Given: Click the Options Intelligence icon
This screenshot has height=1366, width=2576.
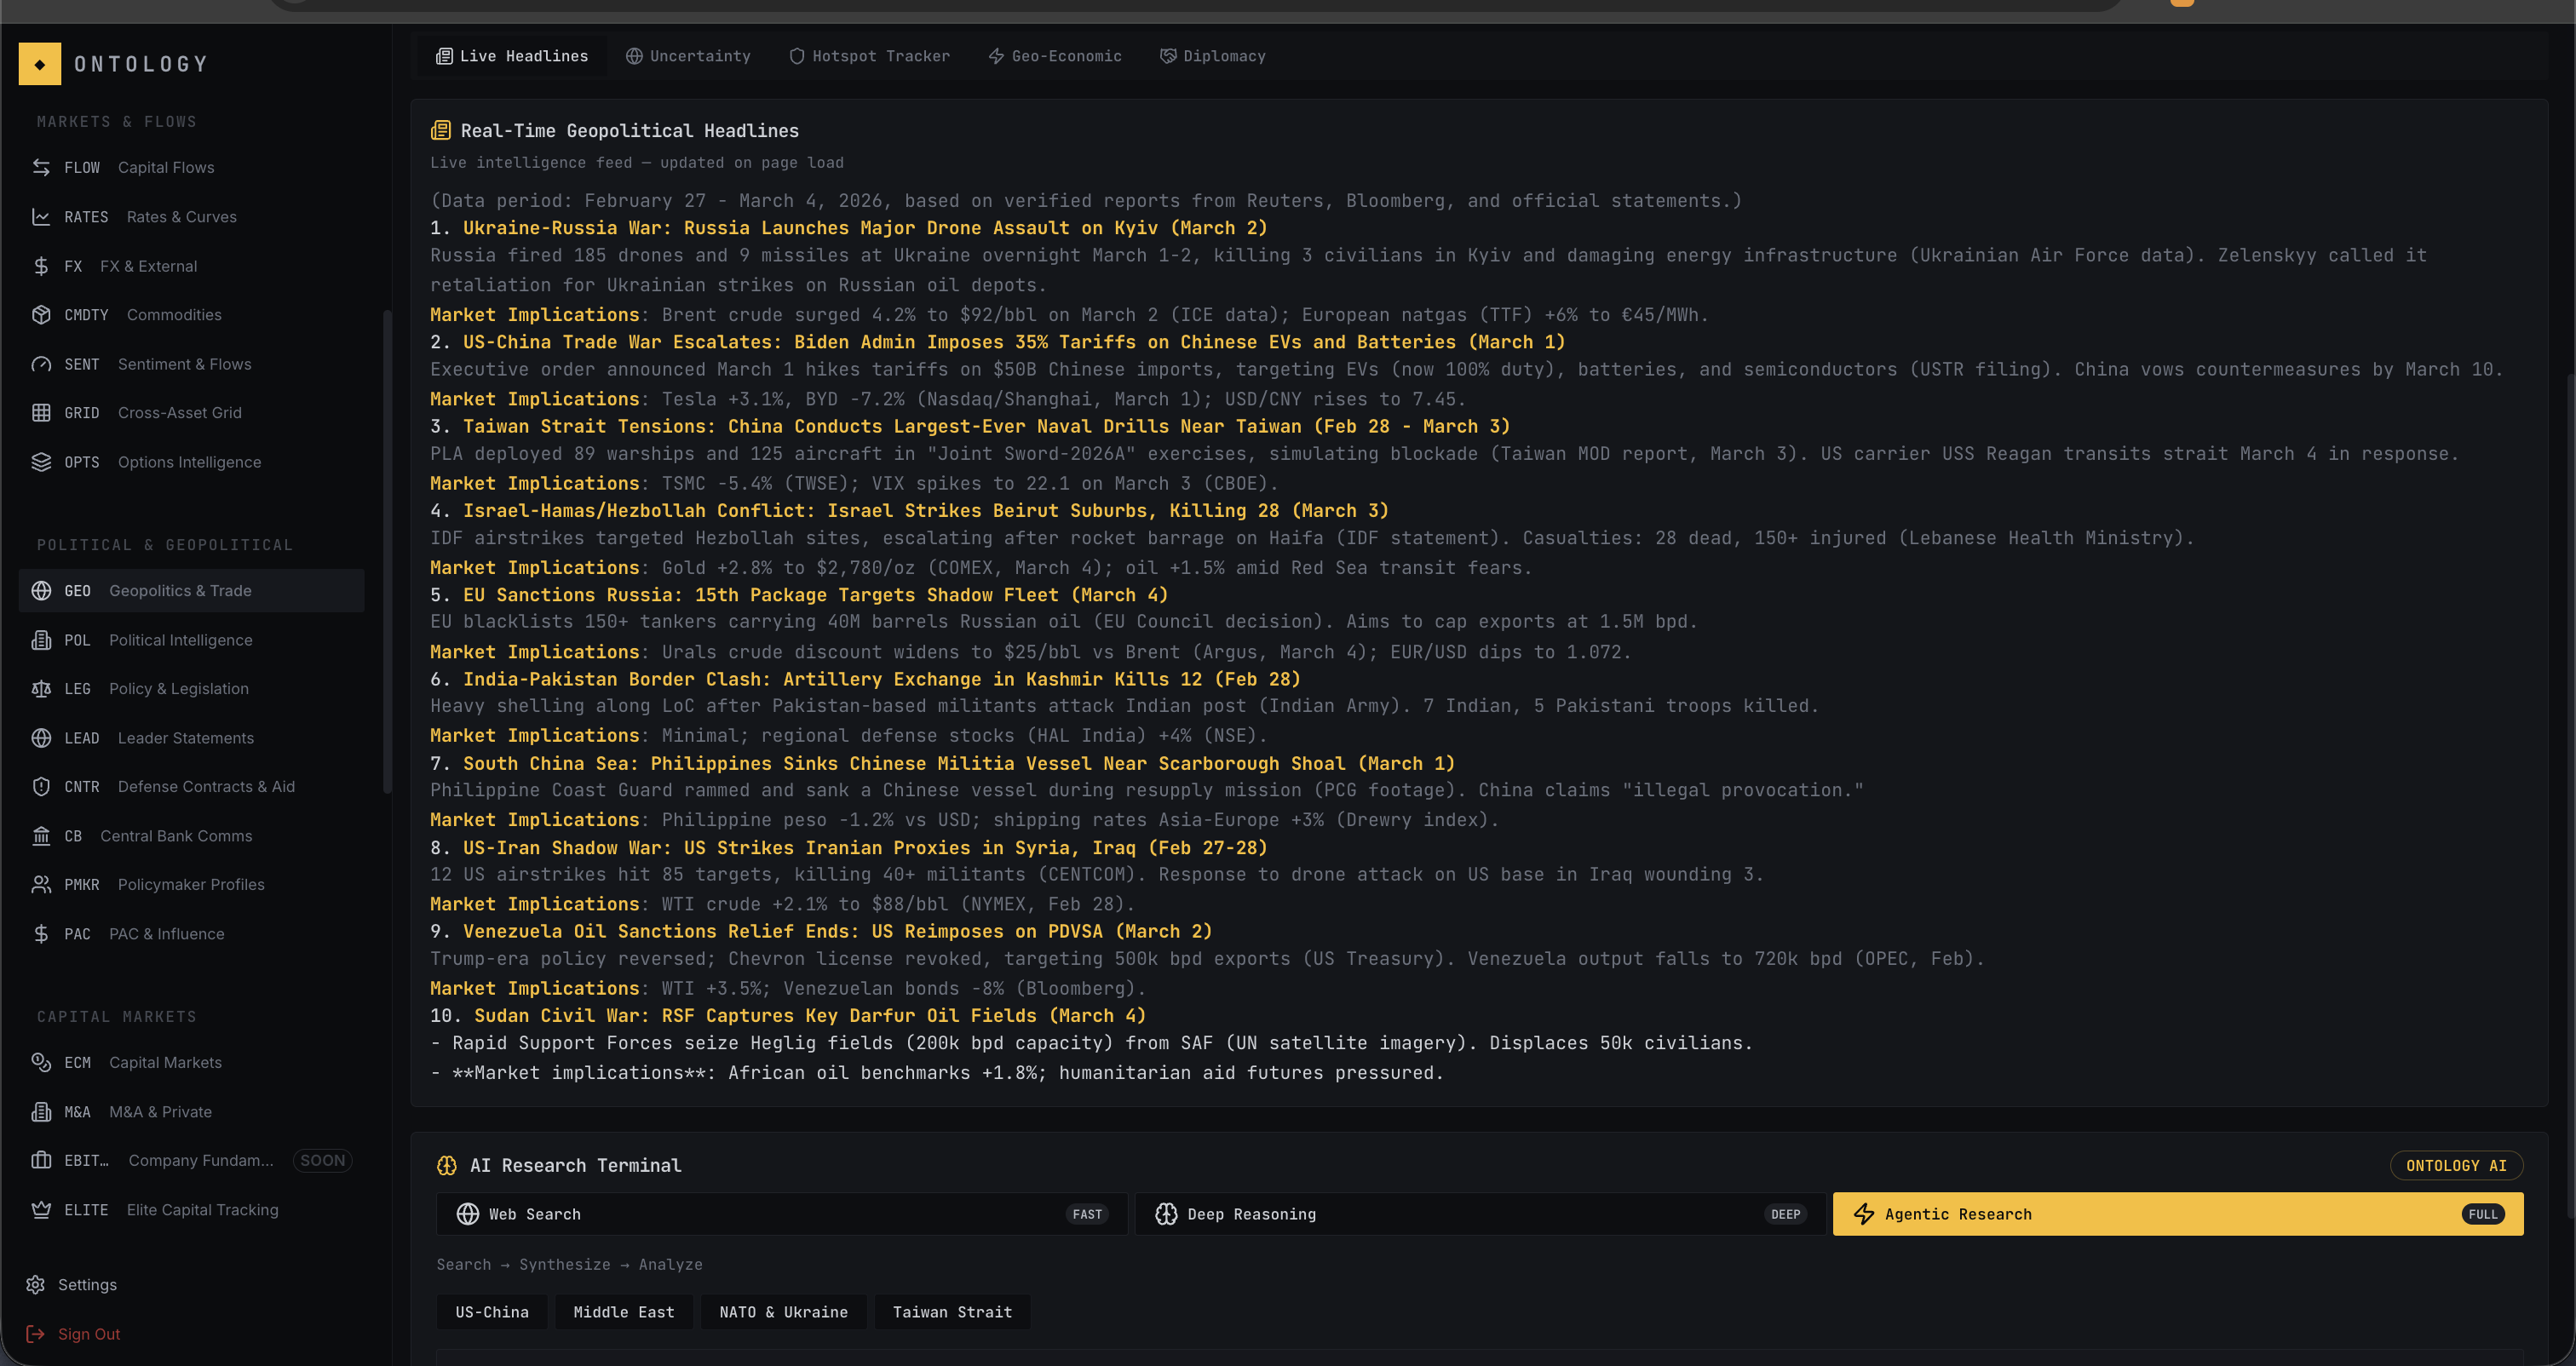Looking at the screenshot, I should pos(41,461).
